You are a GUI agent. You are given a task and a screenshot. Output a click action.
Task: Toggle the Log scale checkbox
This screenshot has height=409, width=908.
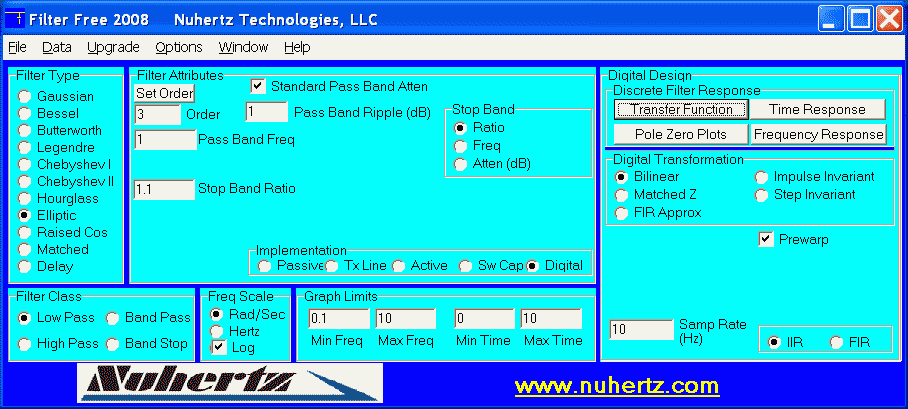point(218,348)
